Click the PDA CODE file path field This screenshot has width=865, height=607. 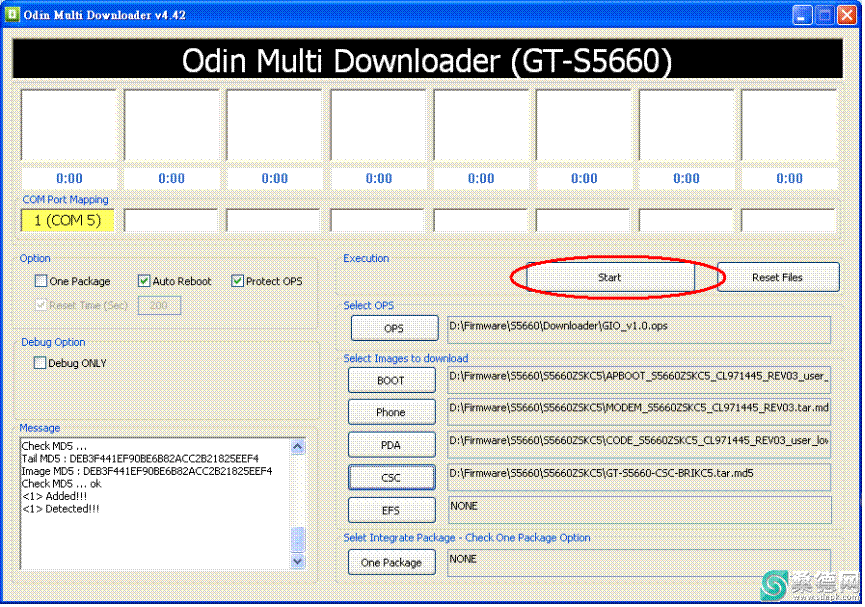coord(639,445)
